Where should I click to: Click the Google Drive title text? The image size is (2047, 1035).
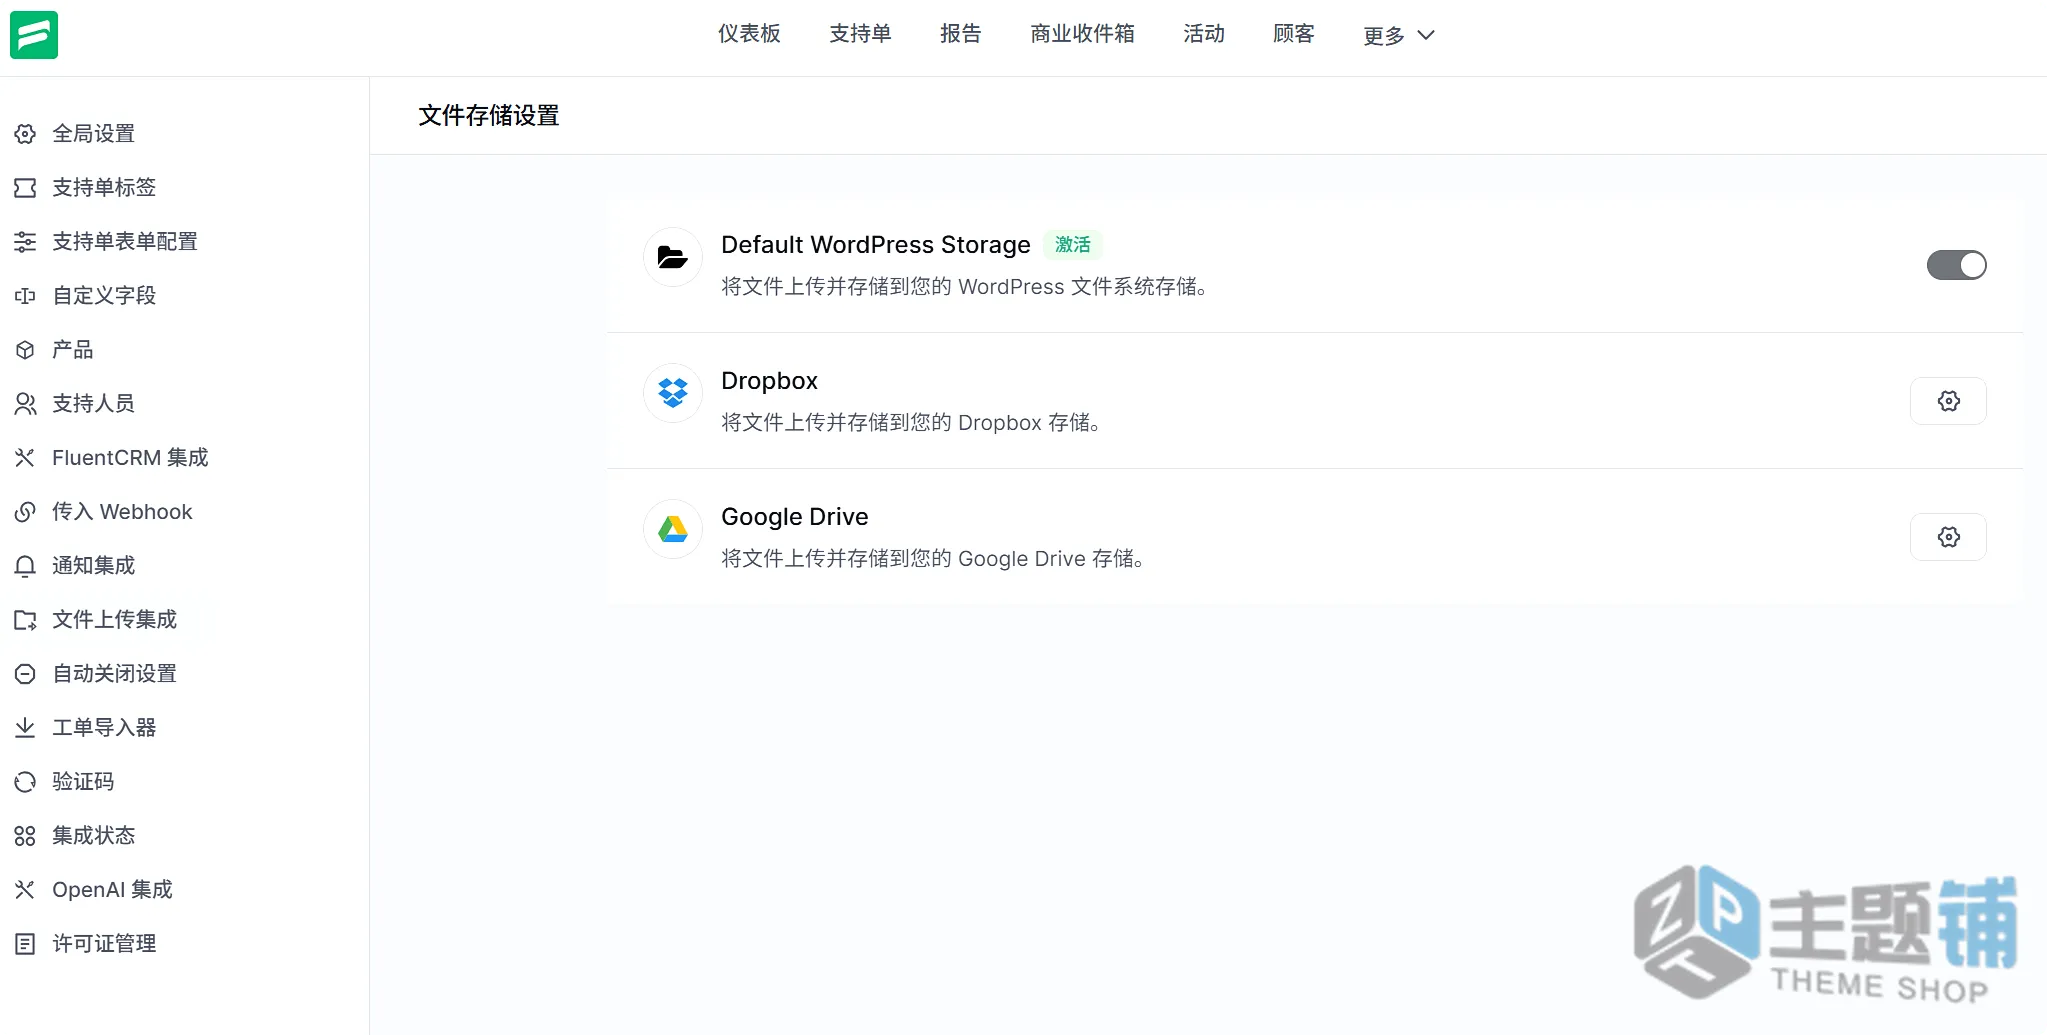(794, 517)
